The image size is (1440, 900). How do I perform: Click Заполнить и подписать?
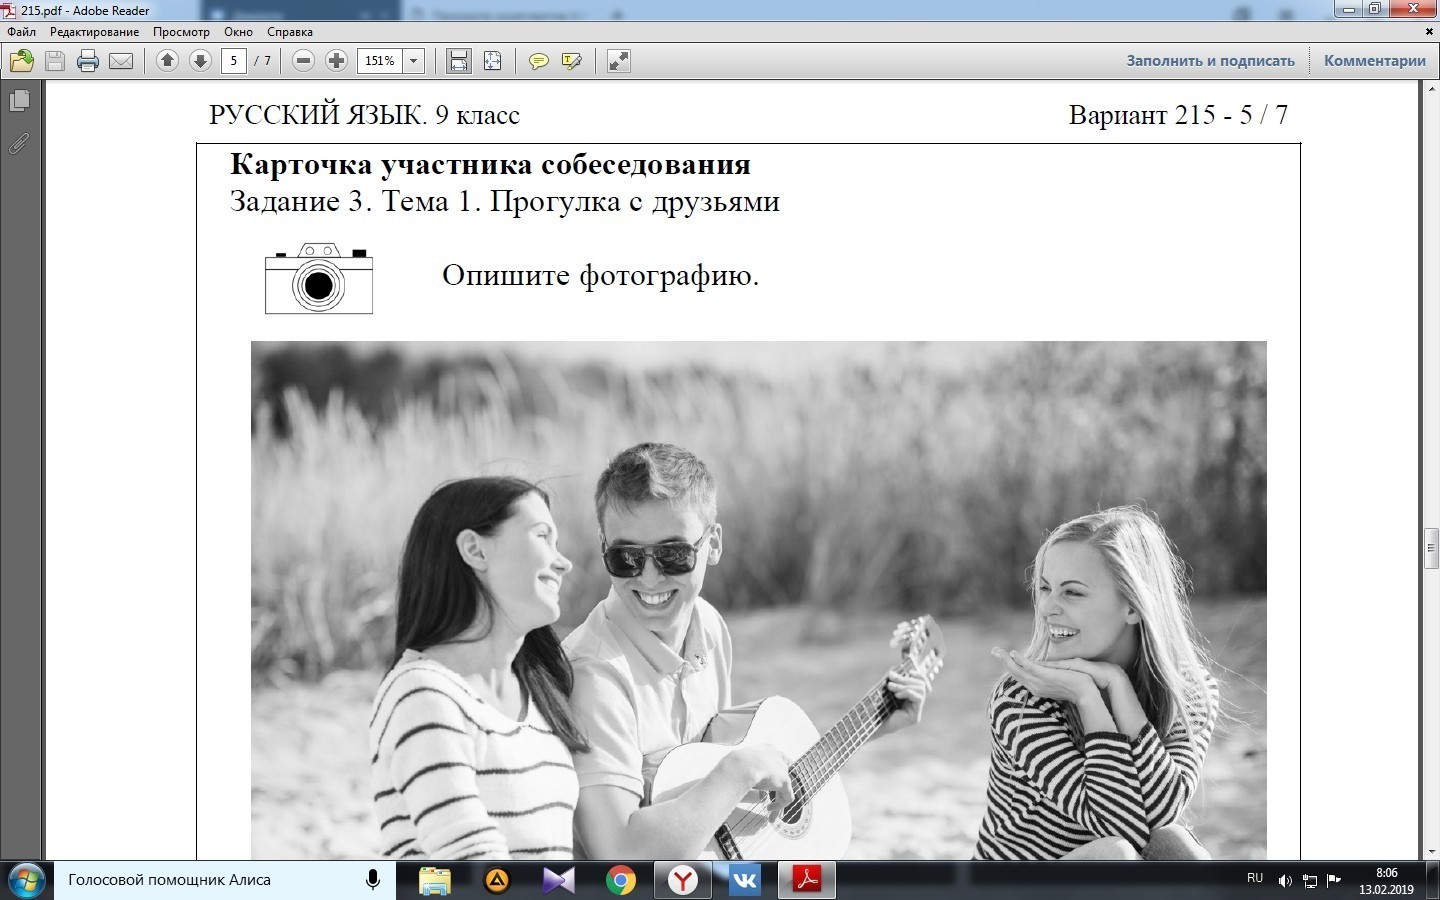1210,61
